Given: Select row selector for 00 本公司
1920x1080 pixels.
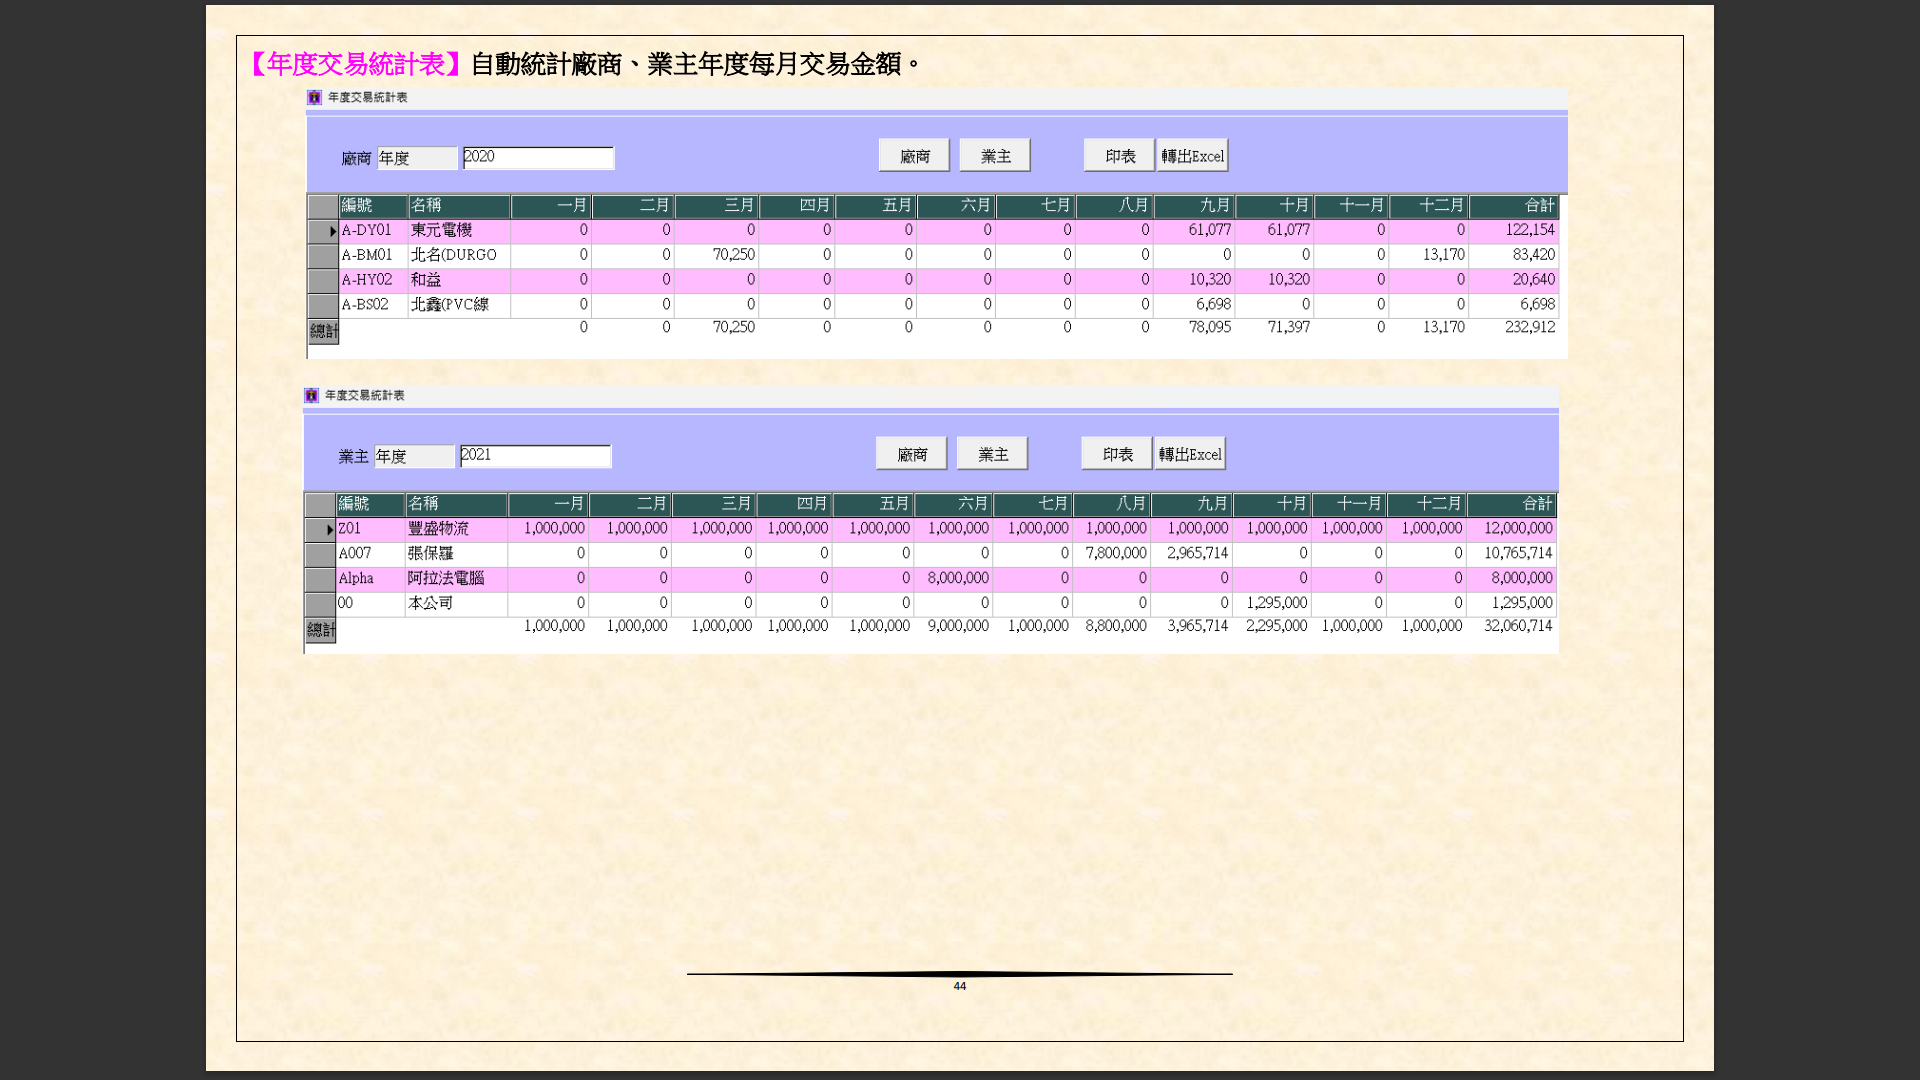Looking at the screenshot, I should [x=320, y=604].
